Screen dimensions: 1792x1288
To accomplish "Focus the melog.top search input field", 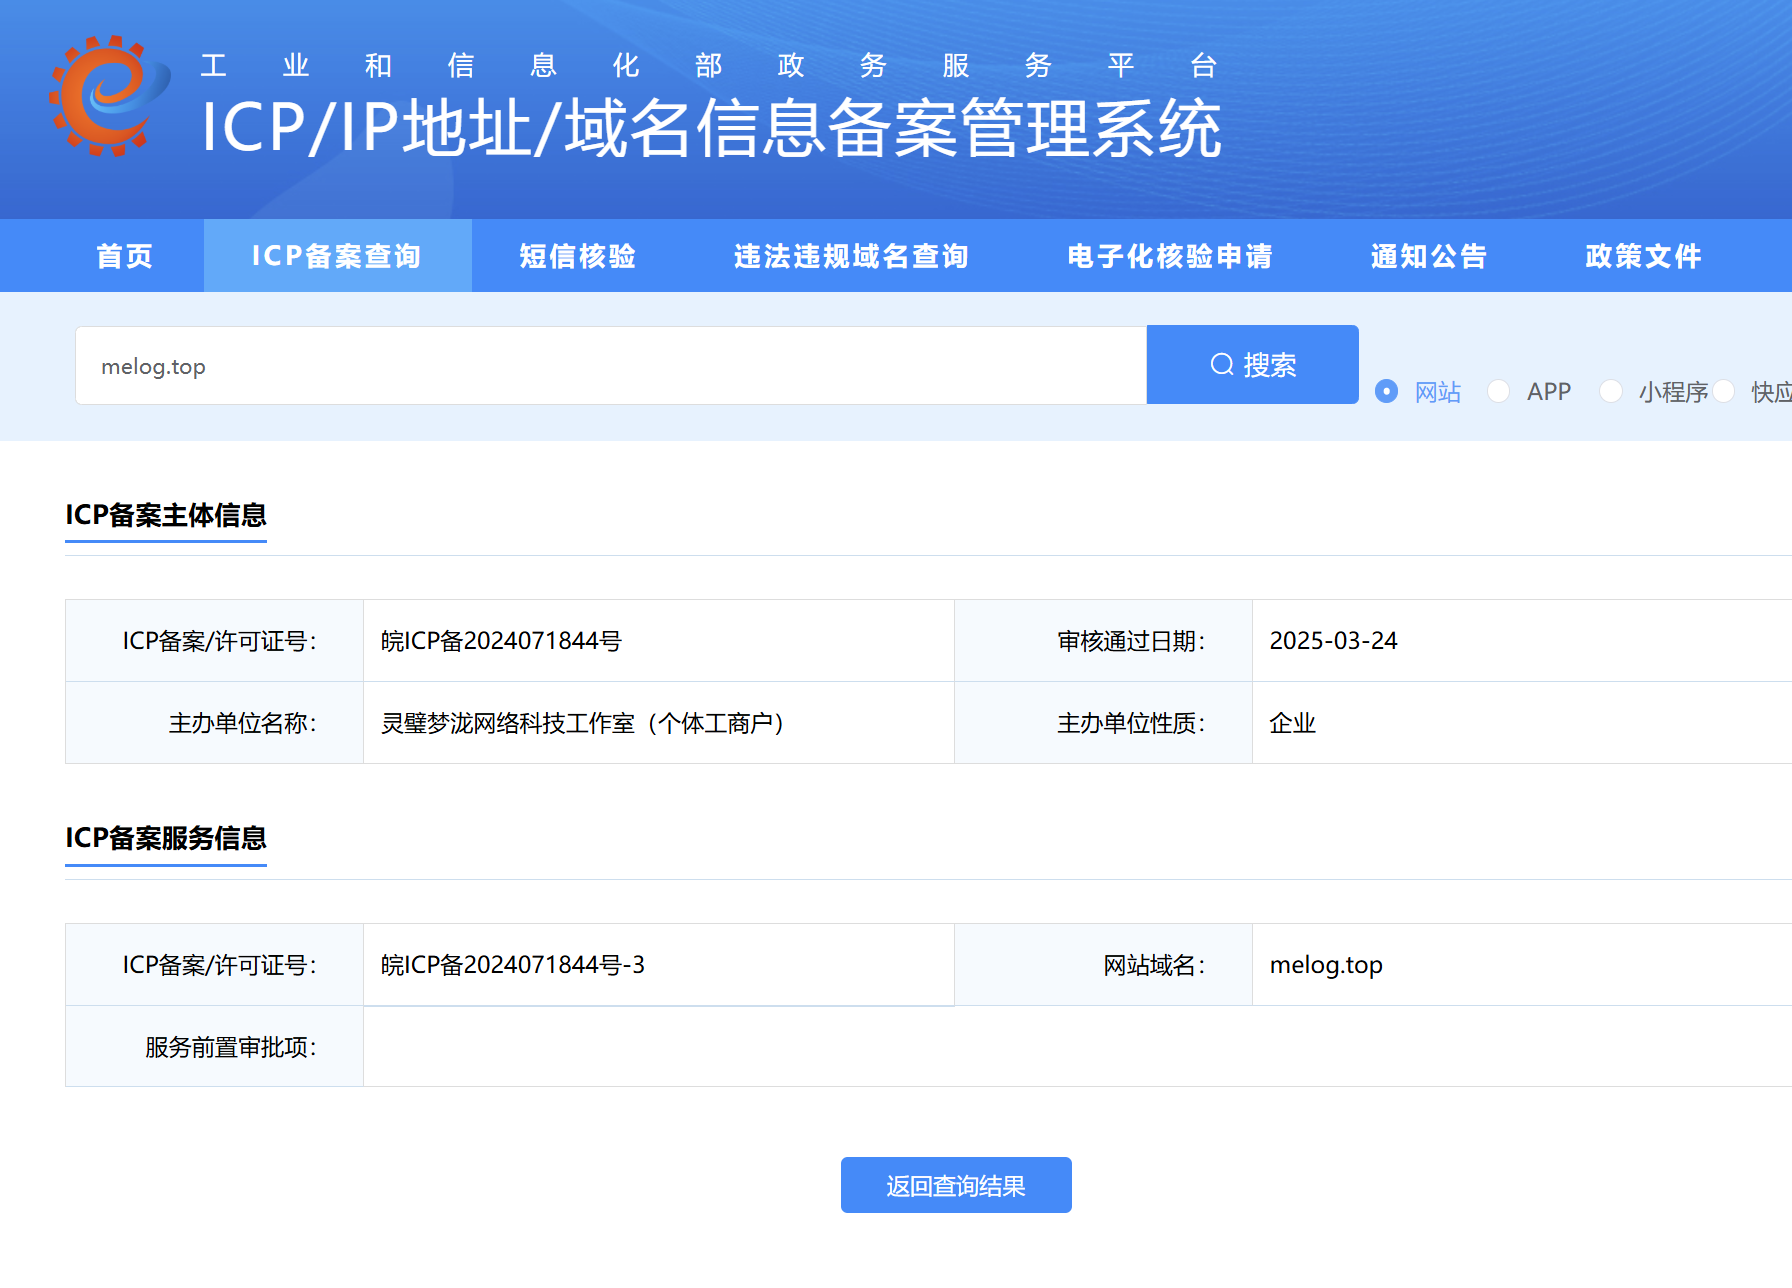I will pos(611,366).
